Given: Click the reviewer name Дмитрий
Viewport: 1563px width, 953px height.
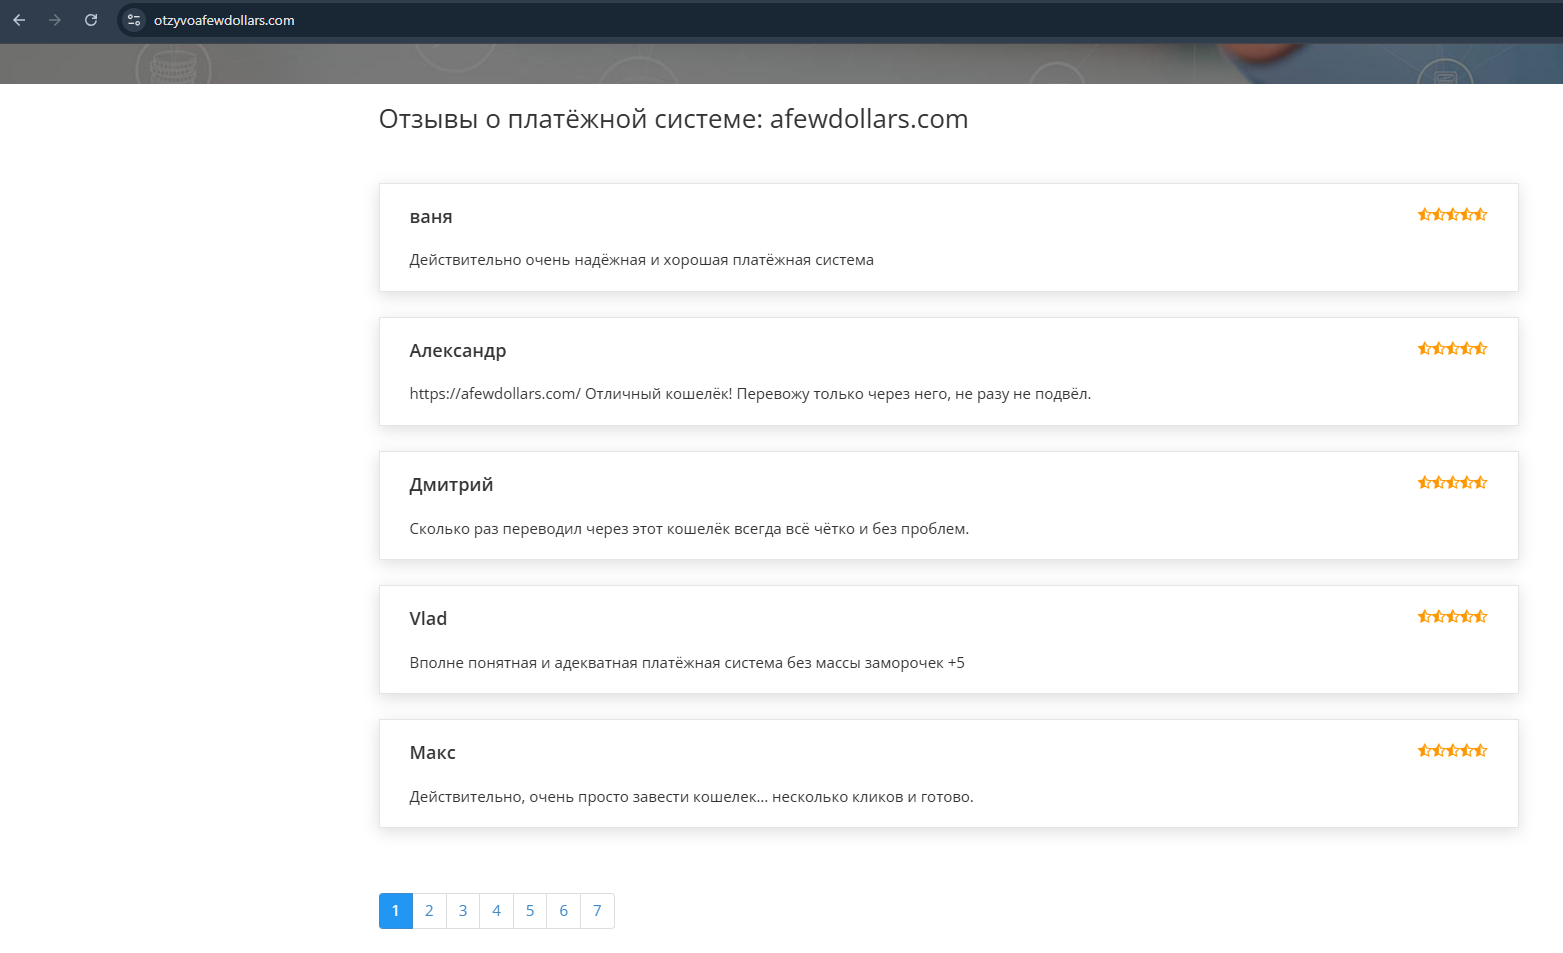Looking at the screenshot, I should (x=451, y=485).
